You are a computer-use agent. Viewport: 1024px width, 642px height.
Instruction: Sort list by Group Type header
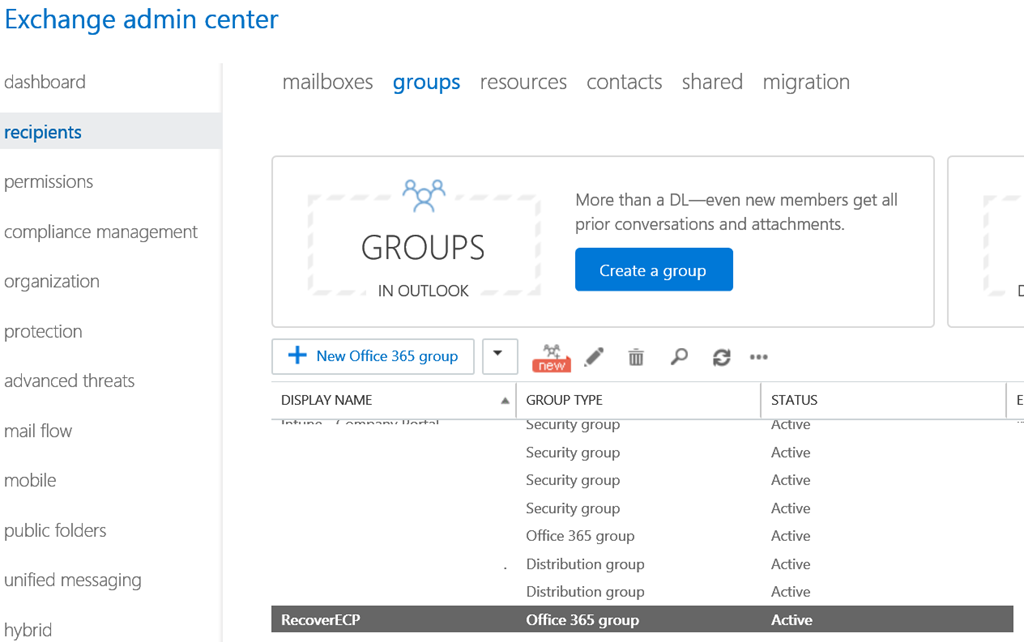(564, 400)
